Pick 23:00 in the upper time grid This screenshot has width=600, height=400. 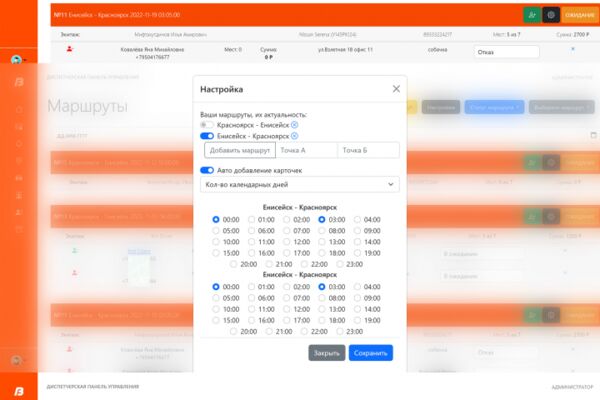(339, 264)
